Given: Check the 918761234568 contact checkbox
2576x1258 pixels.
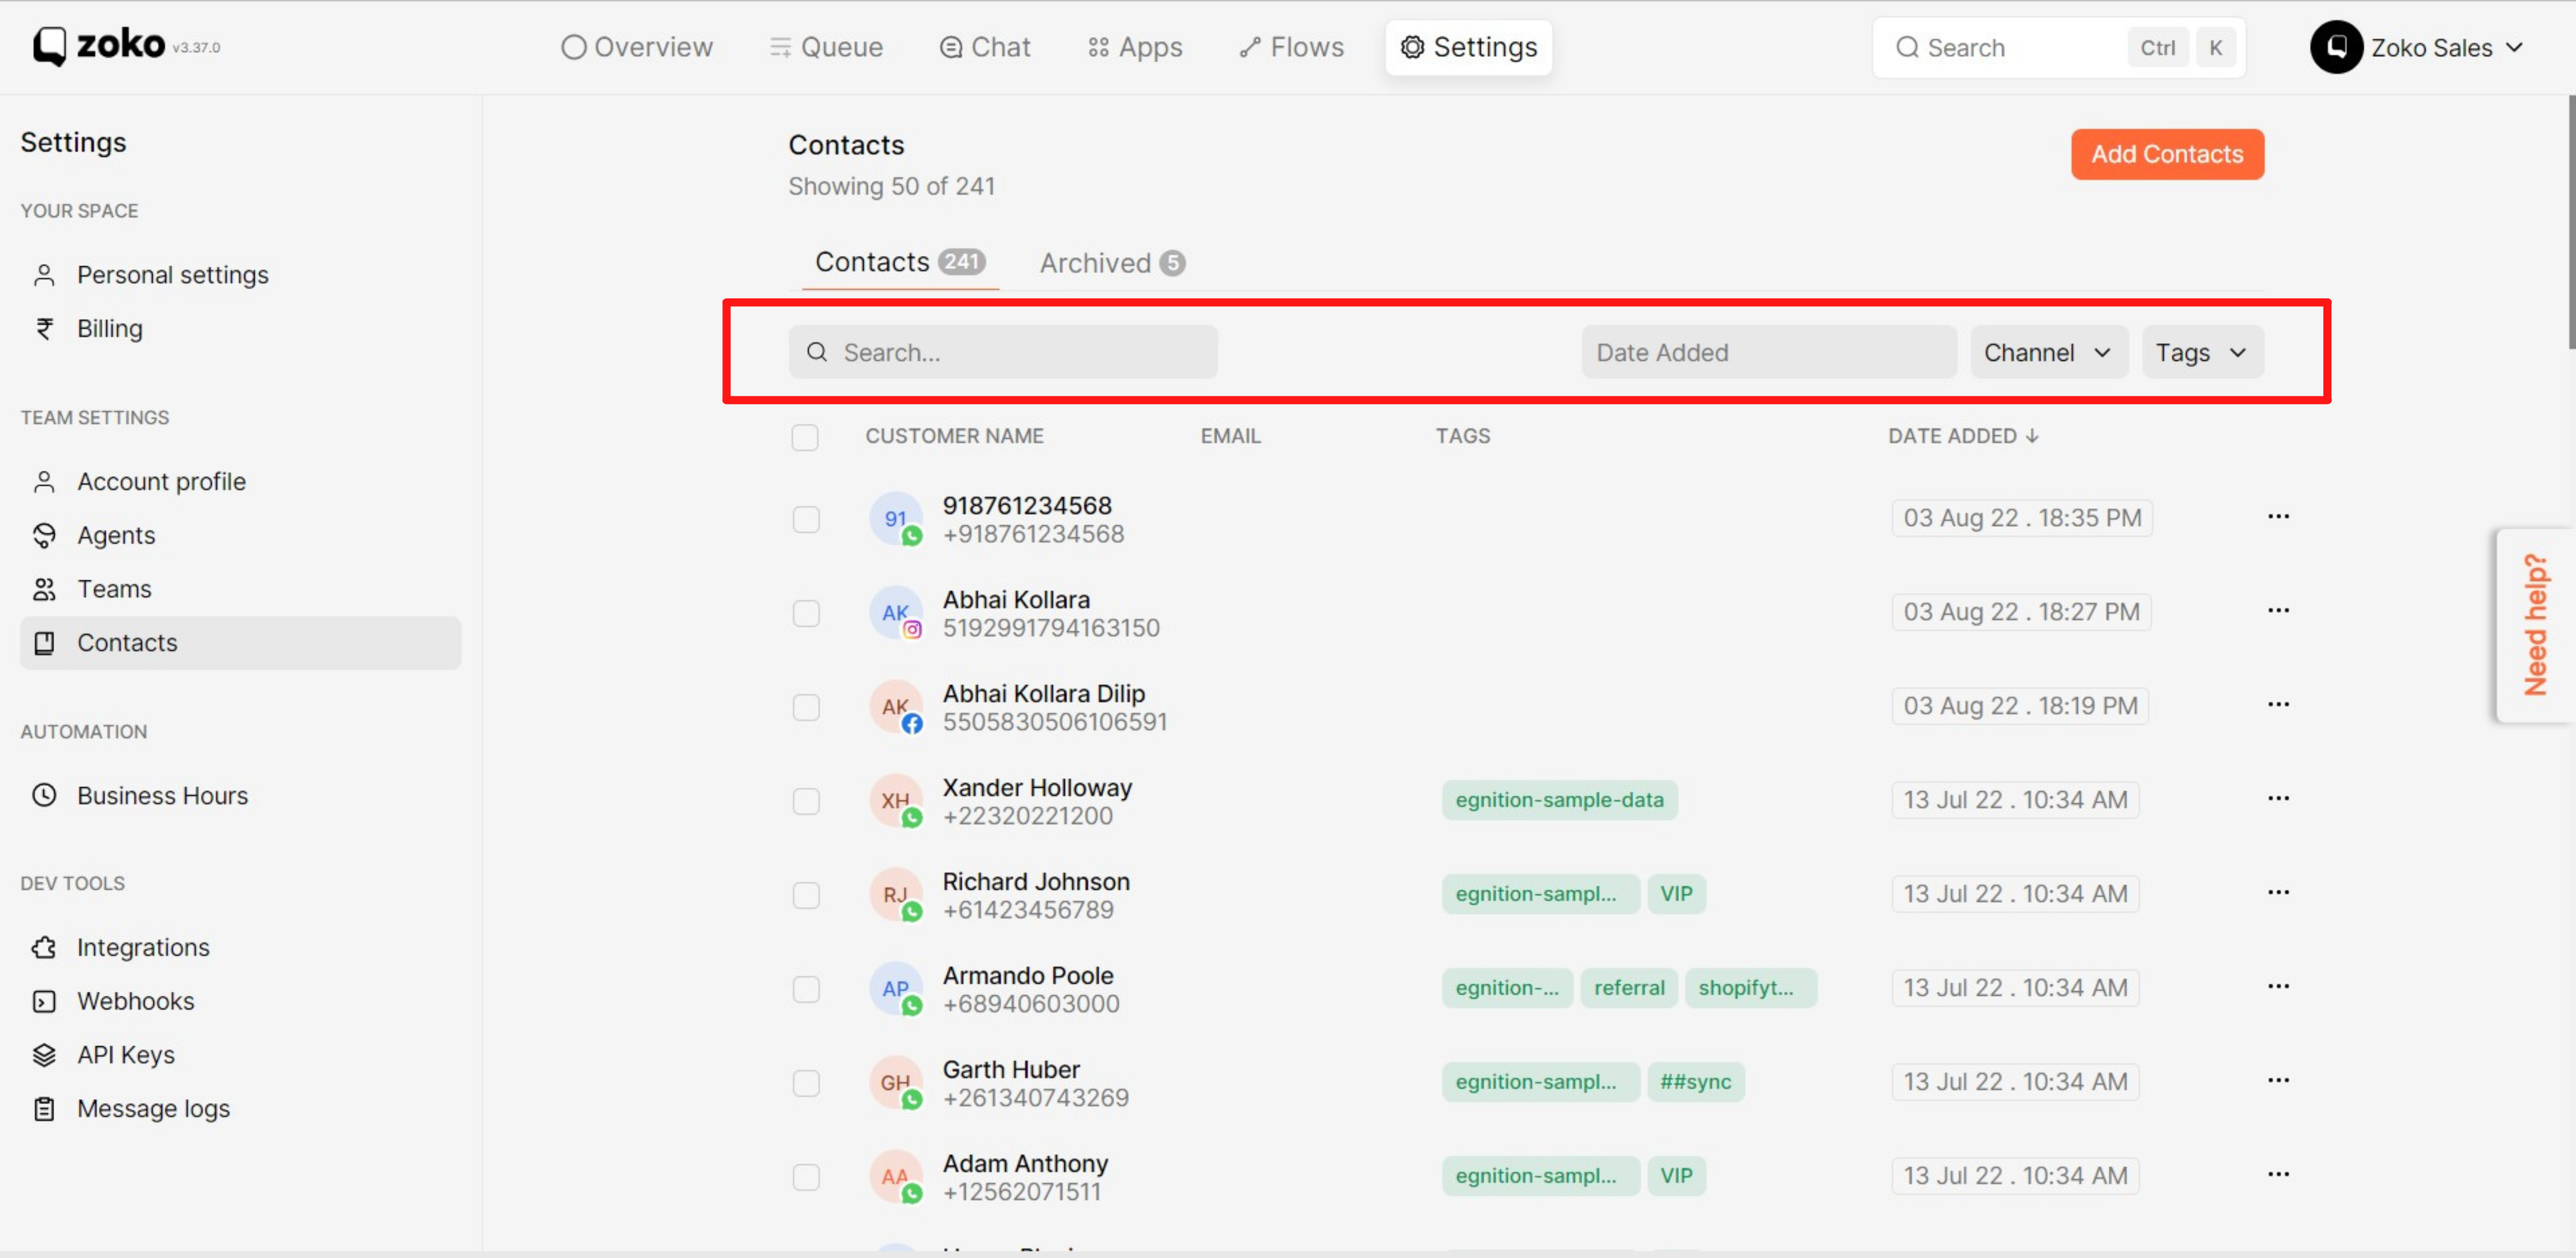Looking at the screenshot, I should coord(806,520).
